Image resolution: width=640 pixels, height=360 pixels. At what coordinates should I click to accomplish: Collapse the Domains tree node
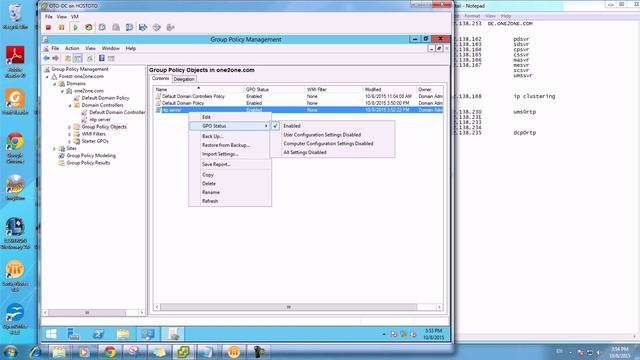[55, 84]
